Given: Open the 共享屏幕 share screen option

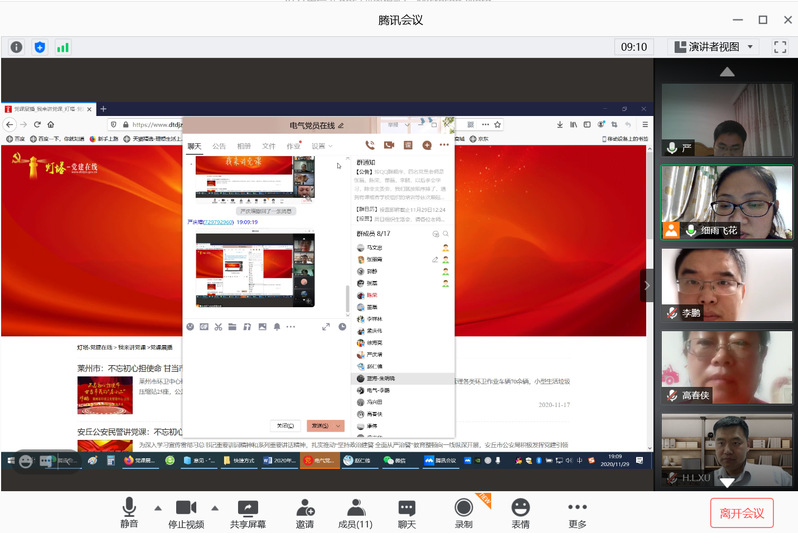Looking at the screenshot, I should pos(246,513).
